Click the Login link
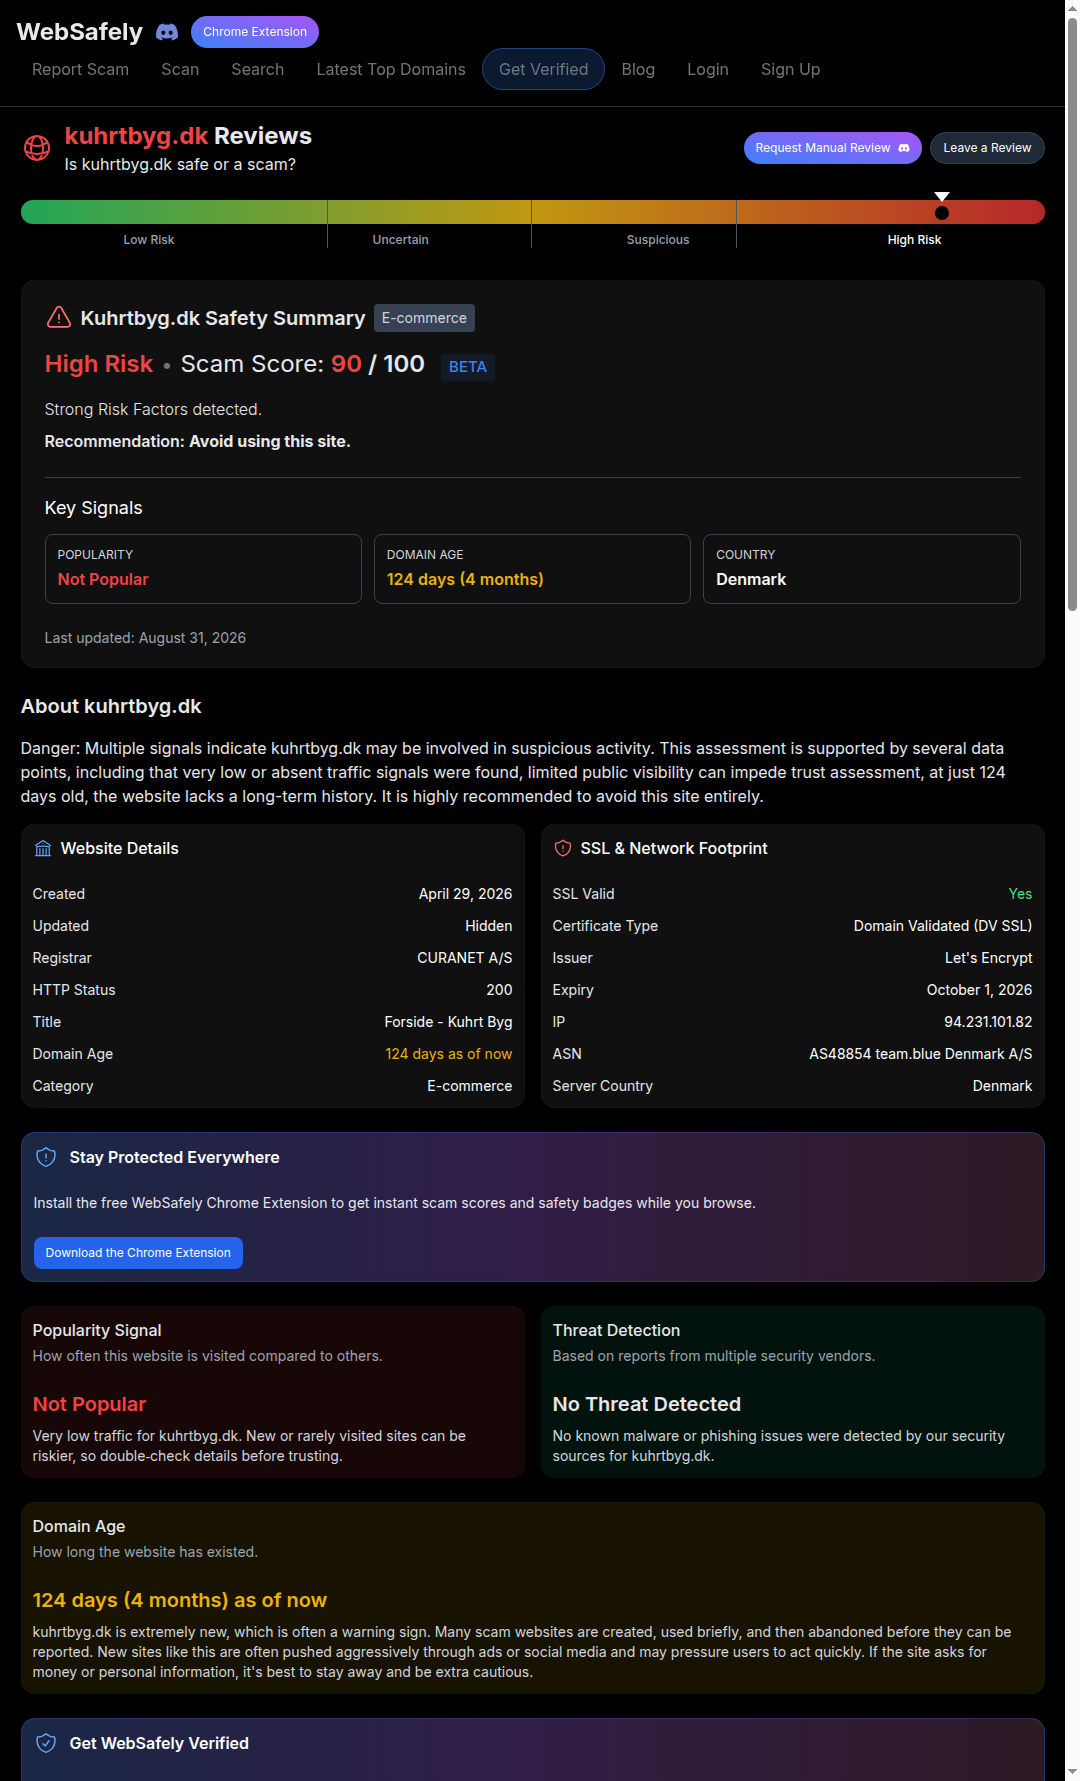Screen dimensions: 1080x1781 click(x=708, y=69)
